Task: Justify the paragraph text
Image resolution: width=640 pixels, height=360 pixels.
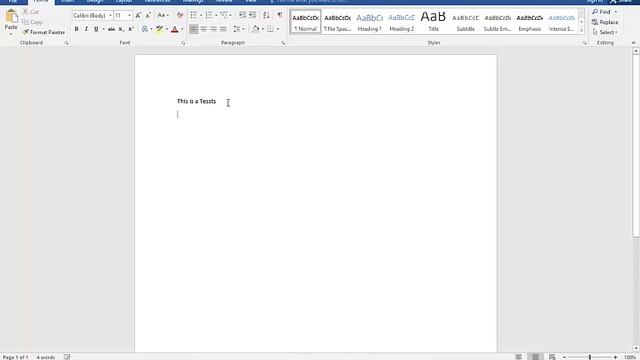Action: click(x=223, y=29)
